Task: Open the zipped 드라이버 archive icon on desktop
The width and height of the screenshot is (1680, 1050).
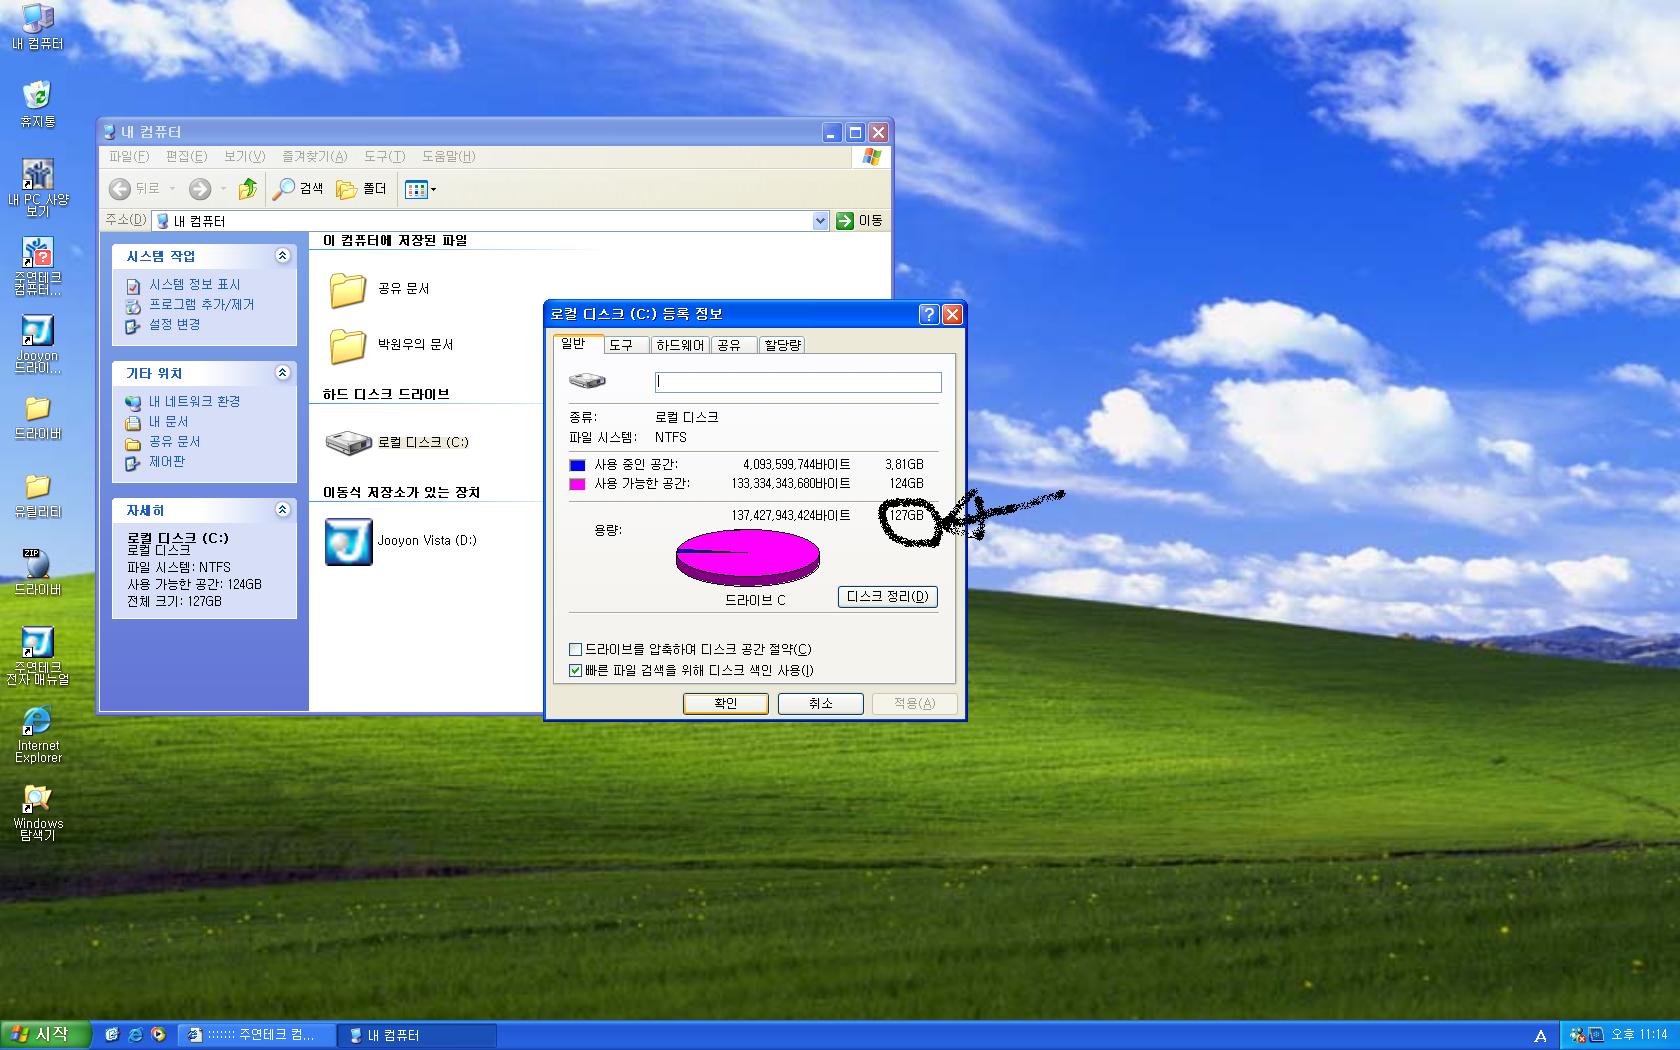Action: [37, 571]
